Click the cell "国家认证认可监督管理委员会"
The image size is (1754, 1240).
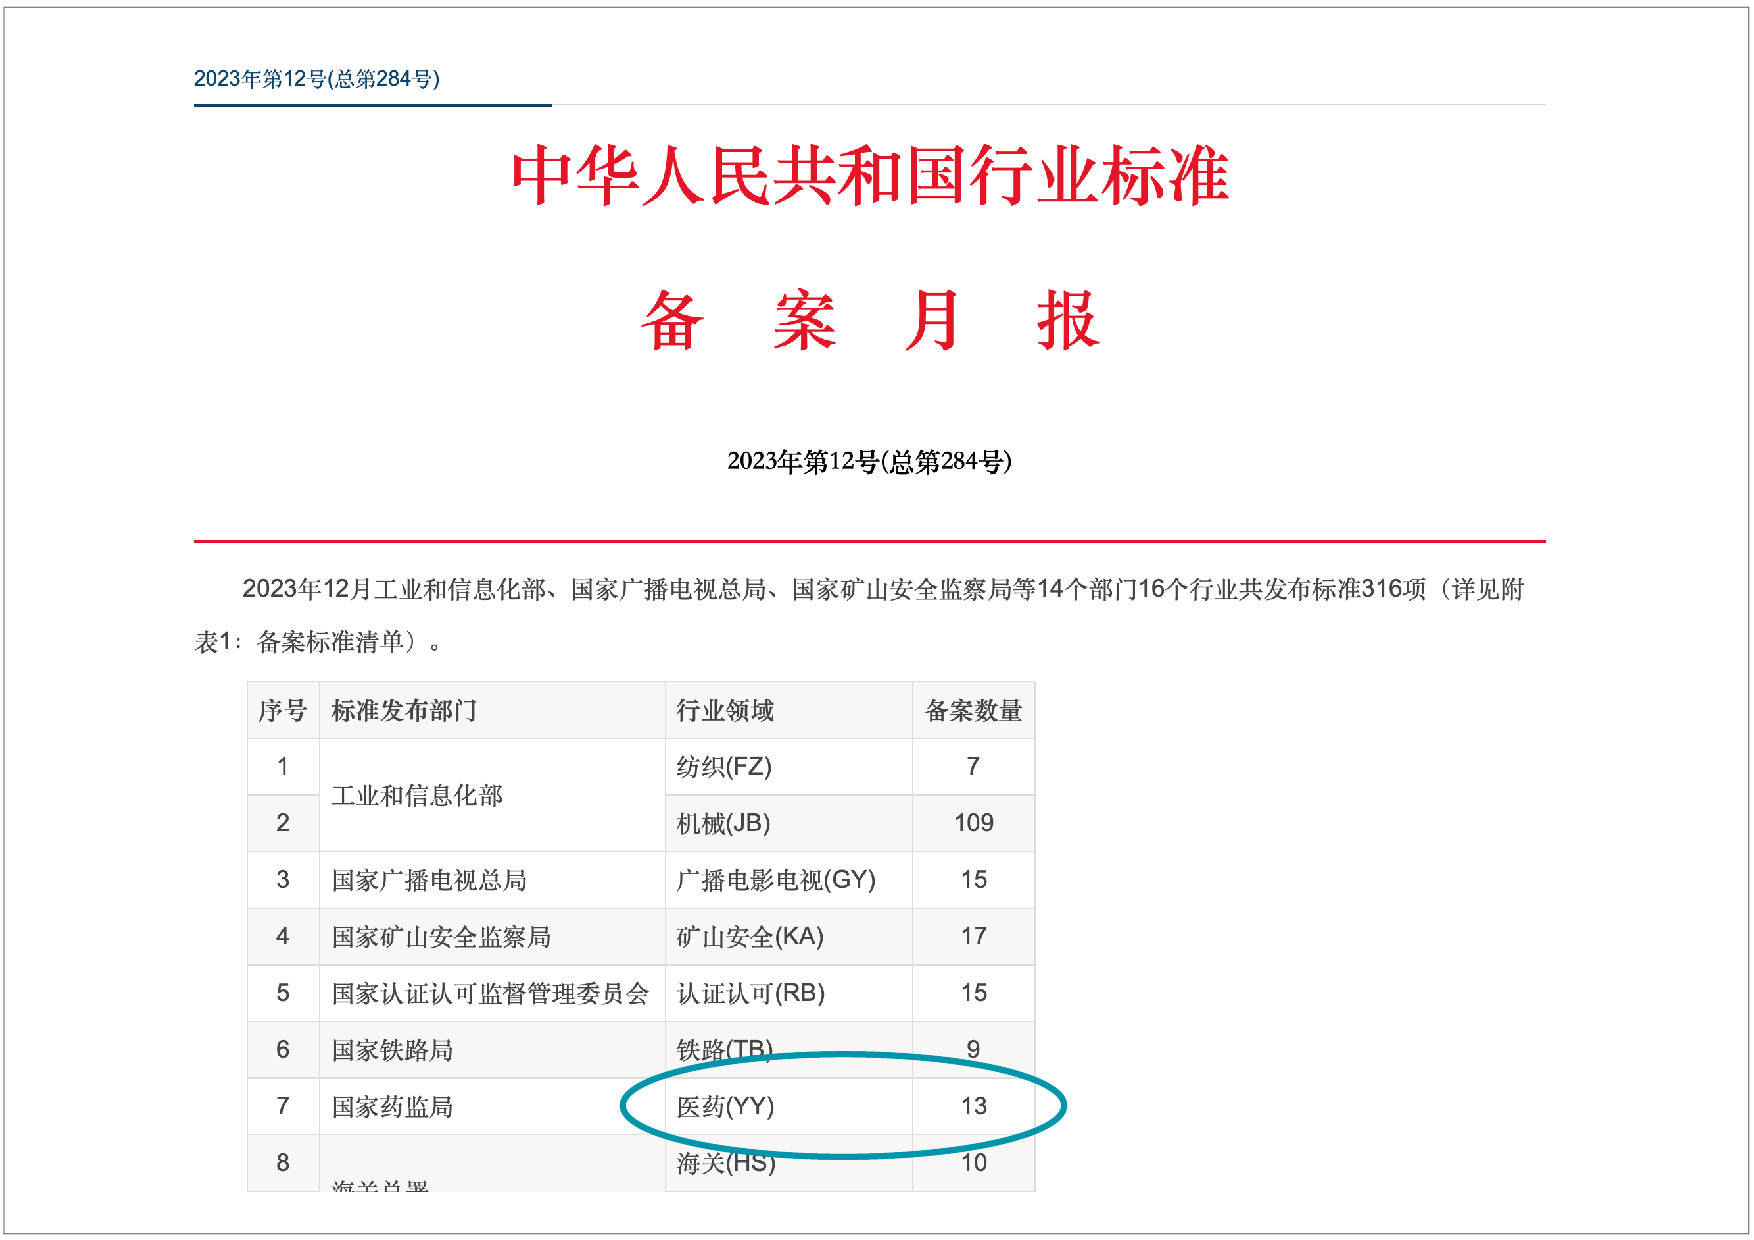[x=490, y=994]
